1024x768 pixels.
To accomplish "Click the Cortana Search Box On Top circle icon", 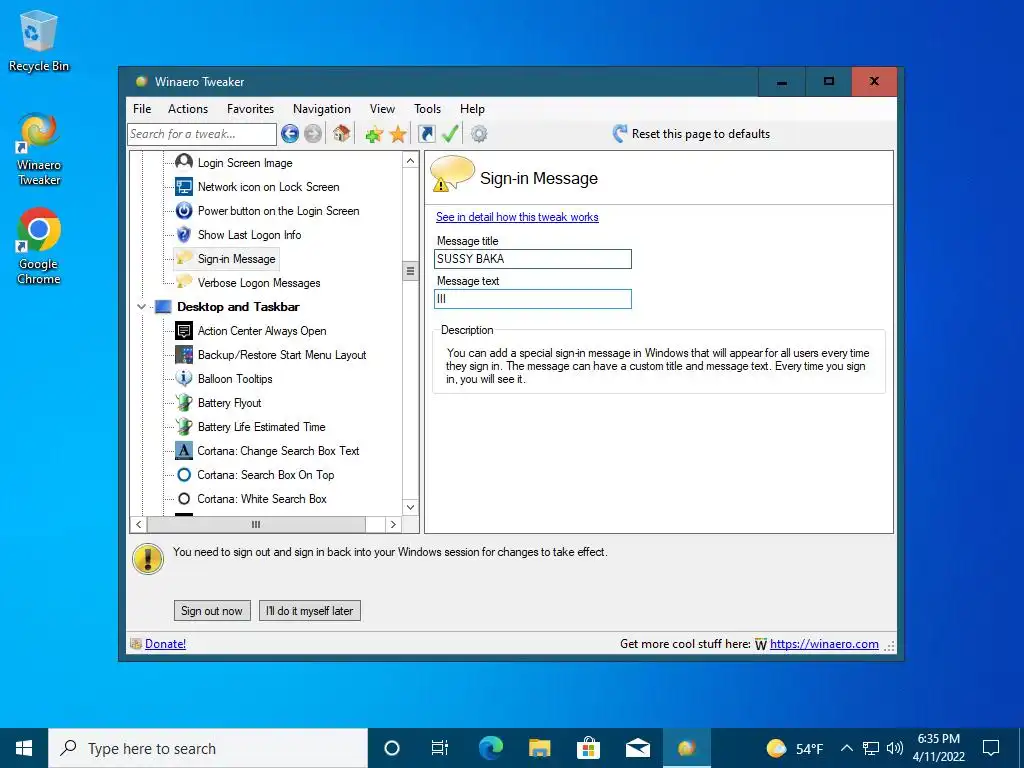I will coord(184,475).
